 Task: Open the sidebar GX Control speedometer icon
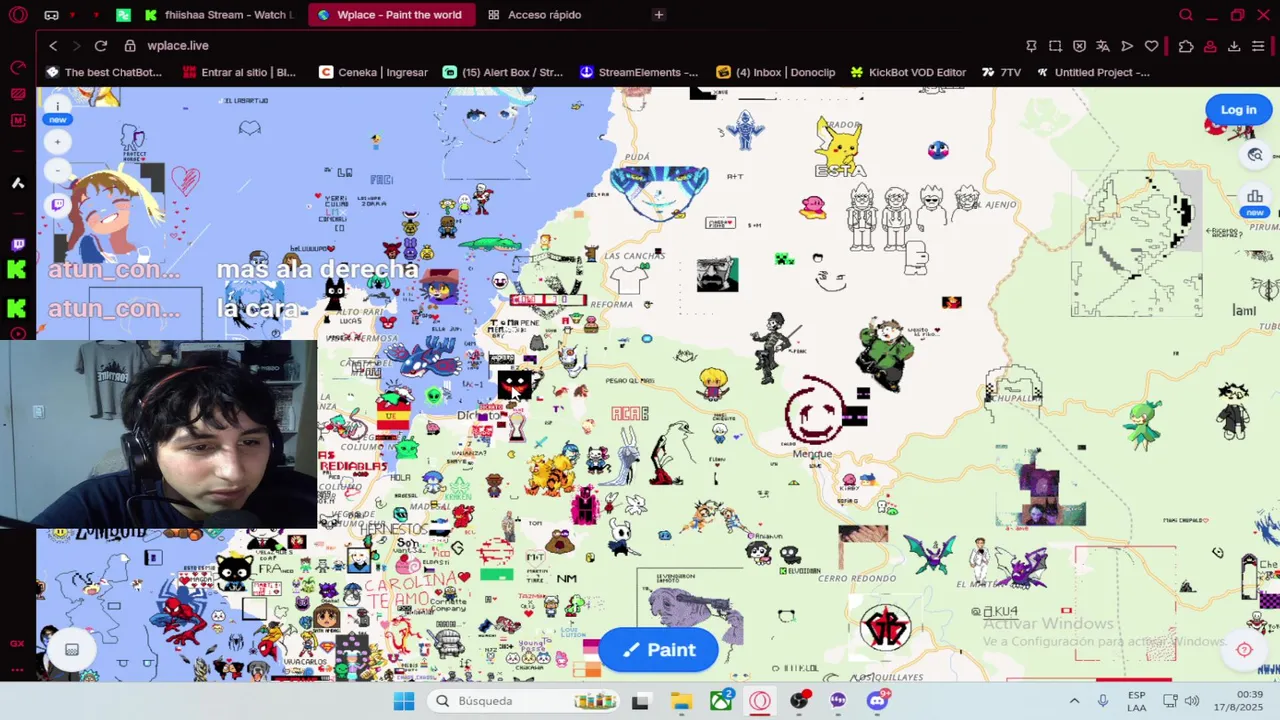18,68
